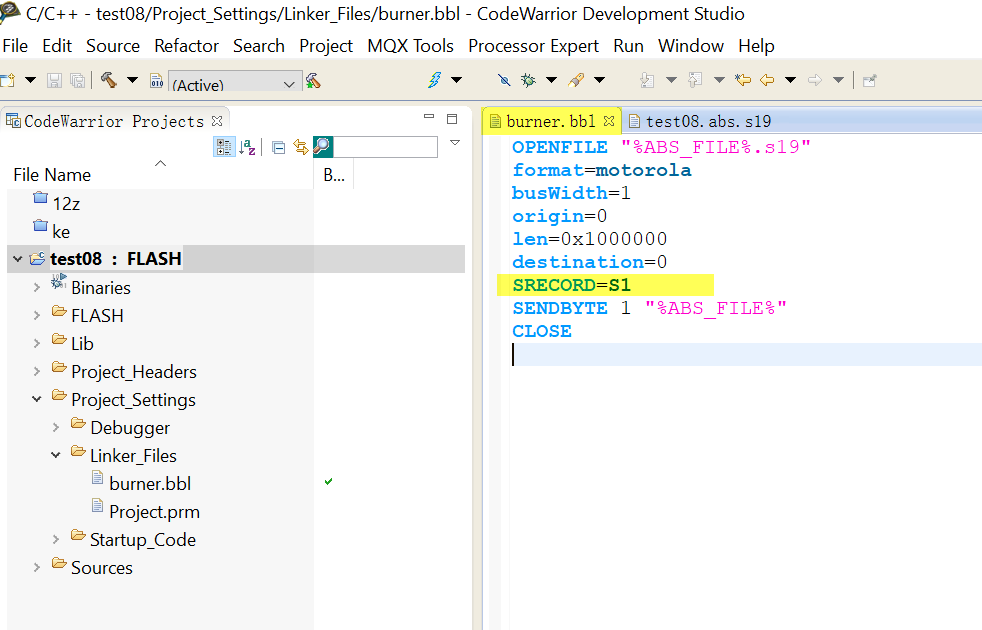
Task: Click the Last Edit Location icon
Action: [x=743, y=80]
